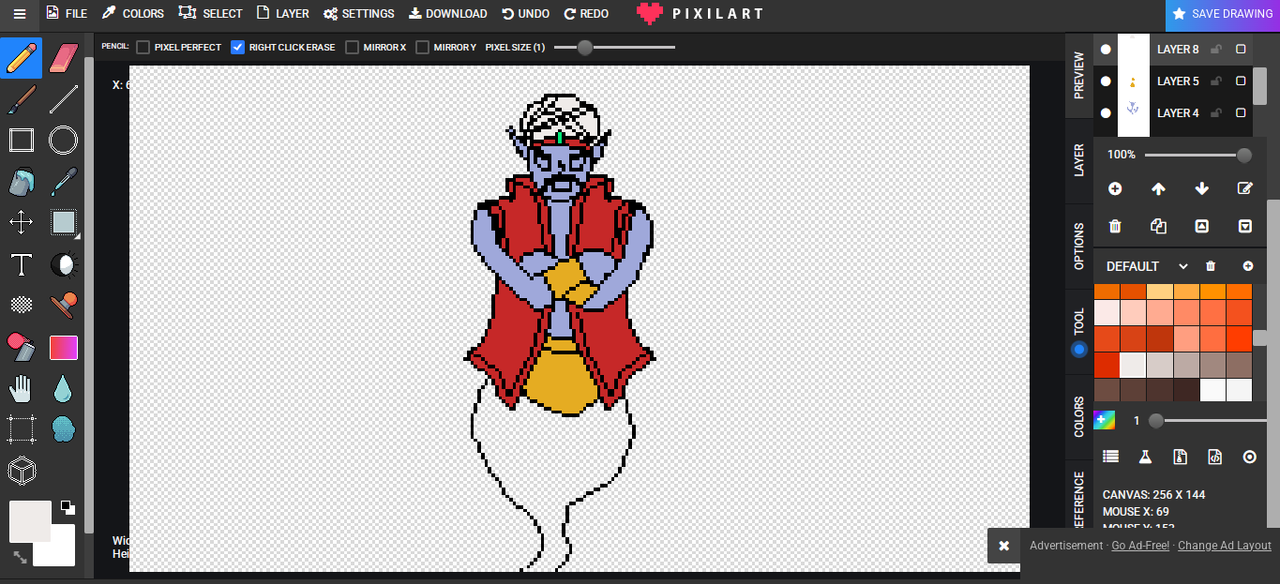Tick the select box for Layer 5
This screenshot has height=584, width=1280.
[1241, 81]
